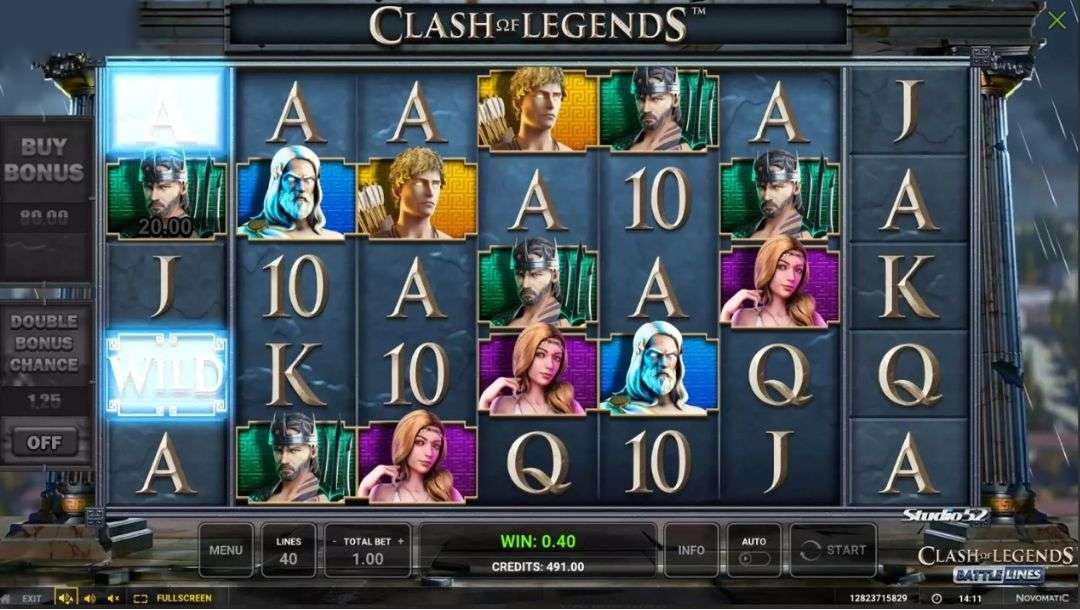Turn on Double Bonus Chance OFF switch
The width and height of the screenshot is (1080, 610).
coord(44,443)
